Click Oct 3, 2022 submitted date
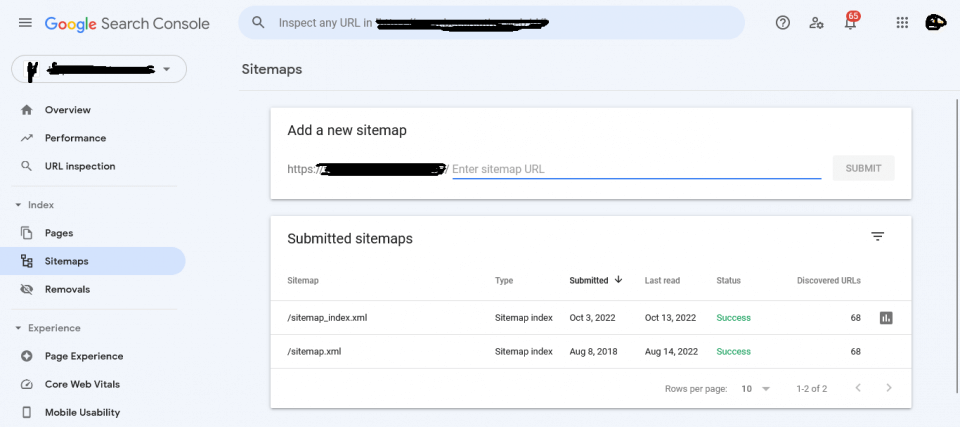This screenshot has width=960, height=427. click(x=592, y=318)
